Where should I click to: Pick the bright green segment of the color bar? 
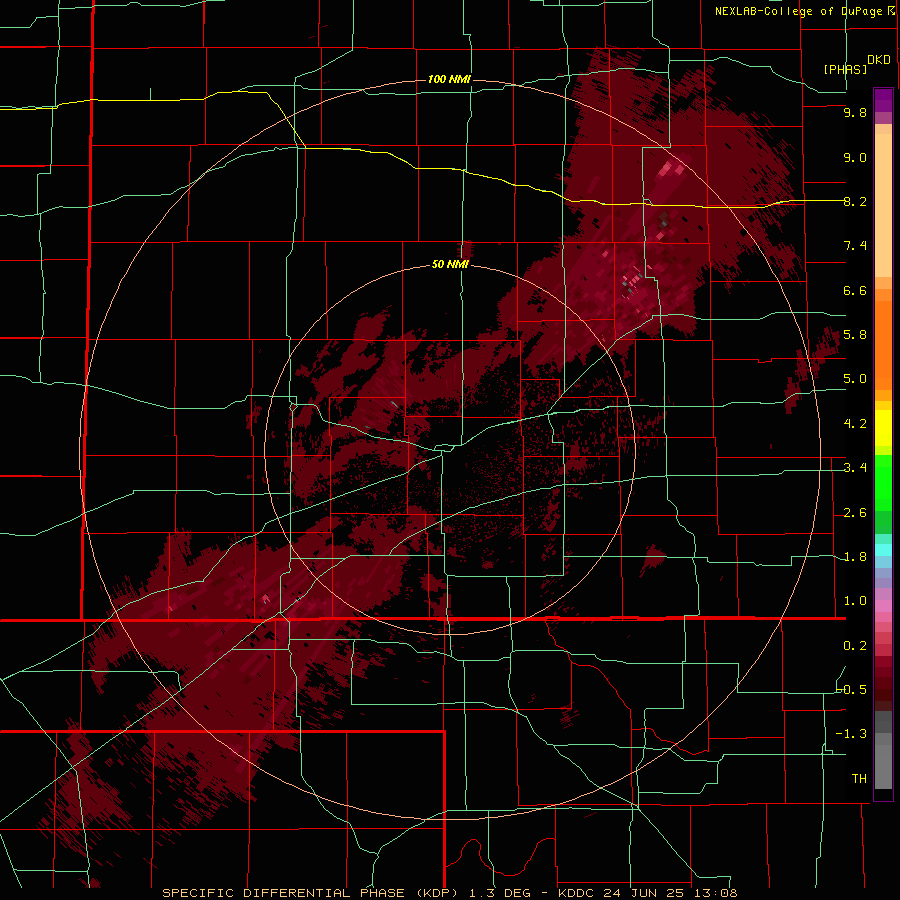point(883,483)
